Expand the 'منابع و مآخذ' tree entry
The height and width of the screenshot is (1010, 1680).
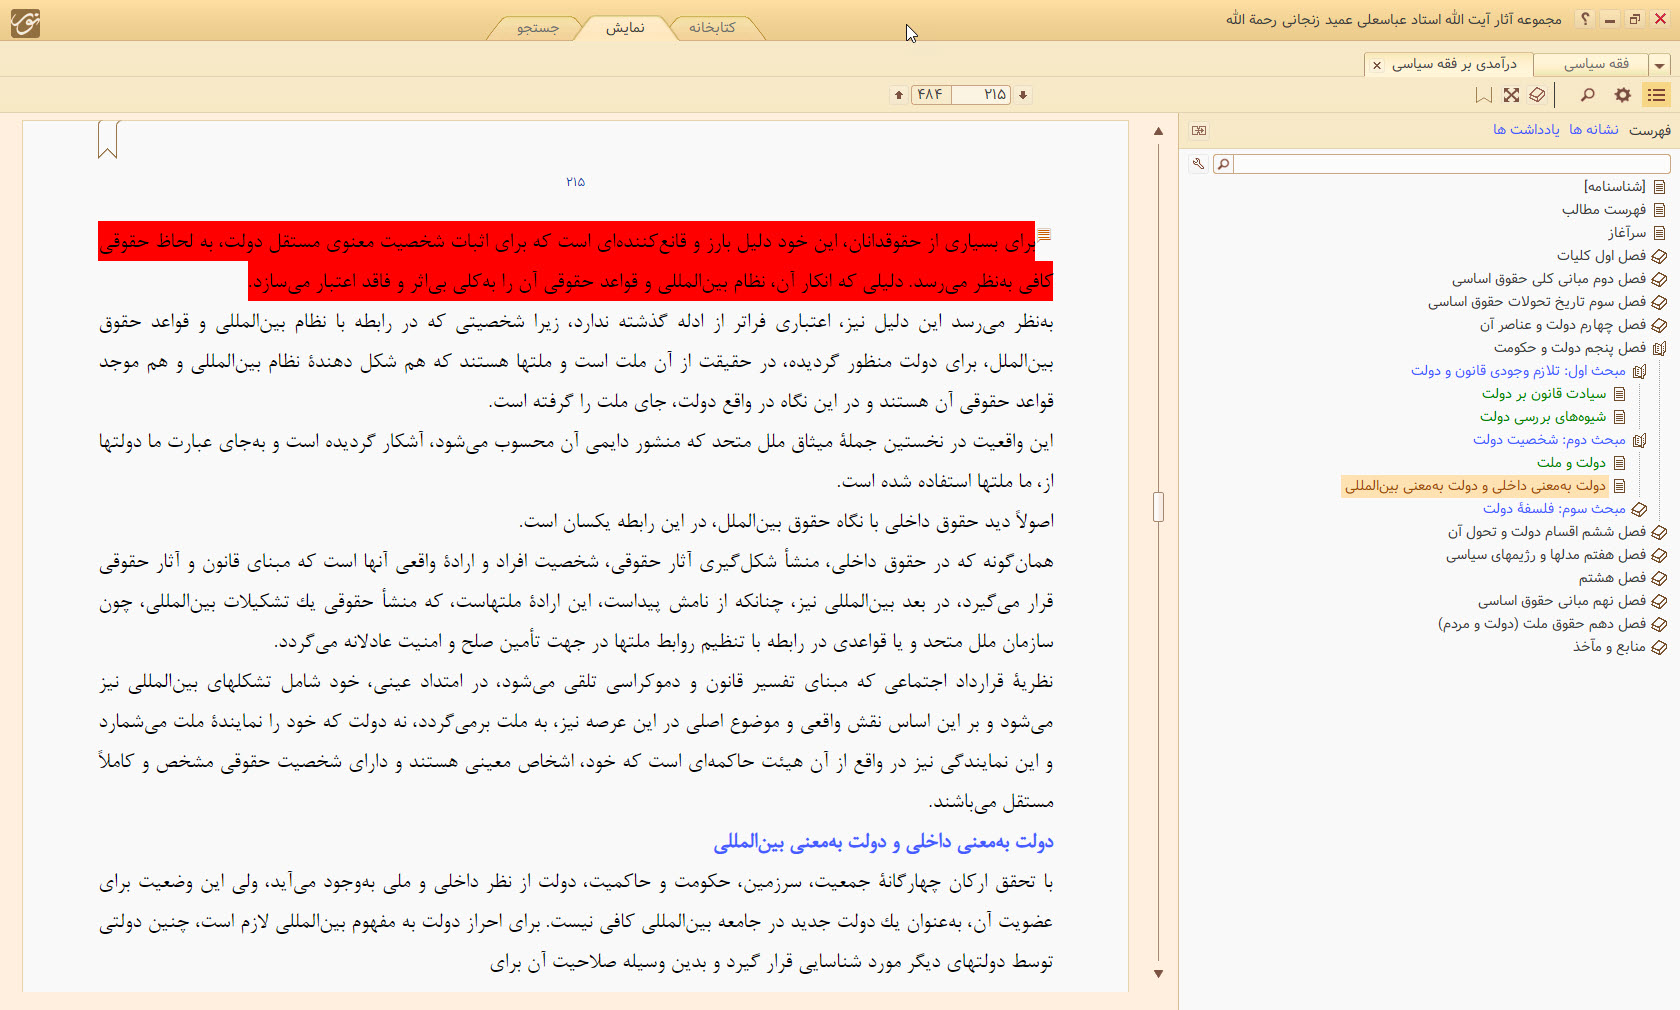pyautogui.click(x=1659, y=647)
